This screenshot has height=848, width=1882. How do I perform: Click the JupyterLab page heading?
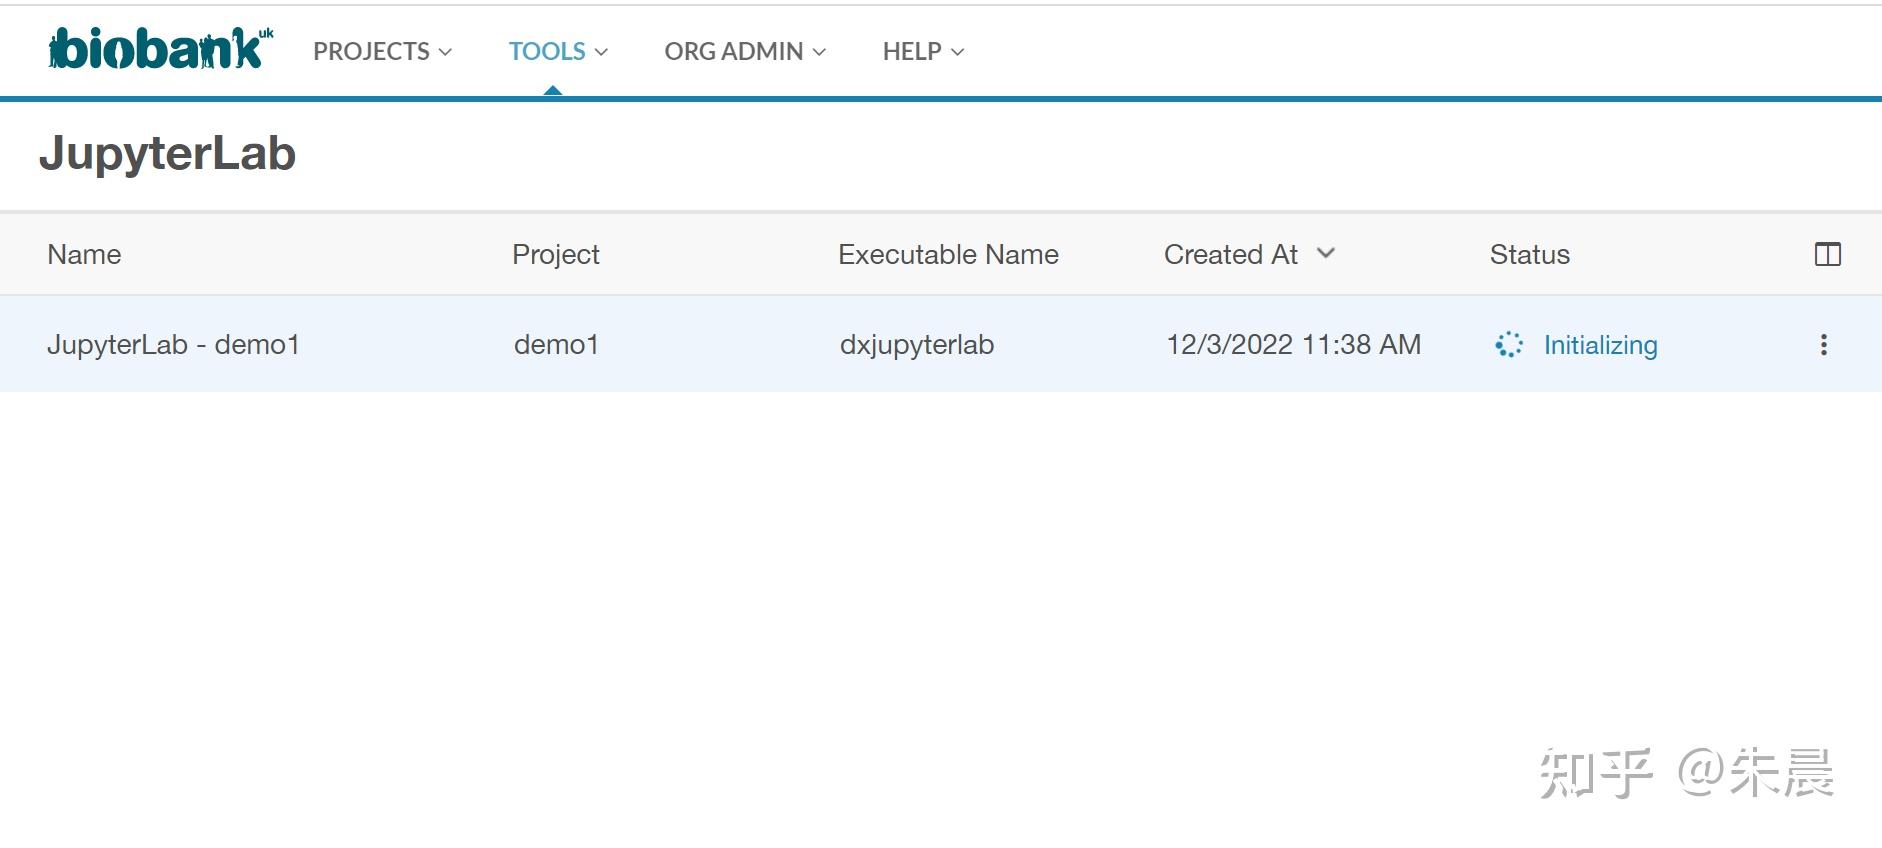click(167, 154)
